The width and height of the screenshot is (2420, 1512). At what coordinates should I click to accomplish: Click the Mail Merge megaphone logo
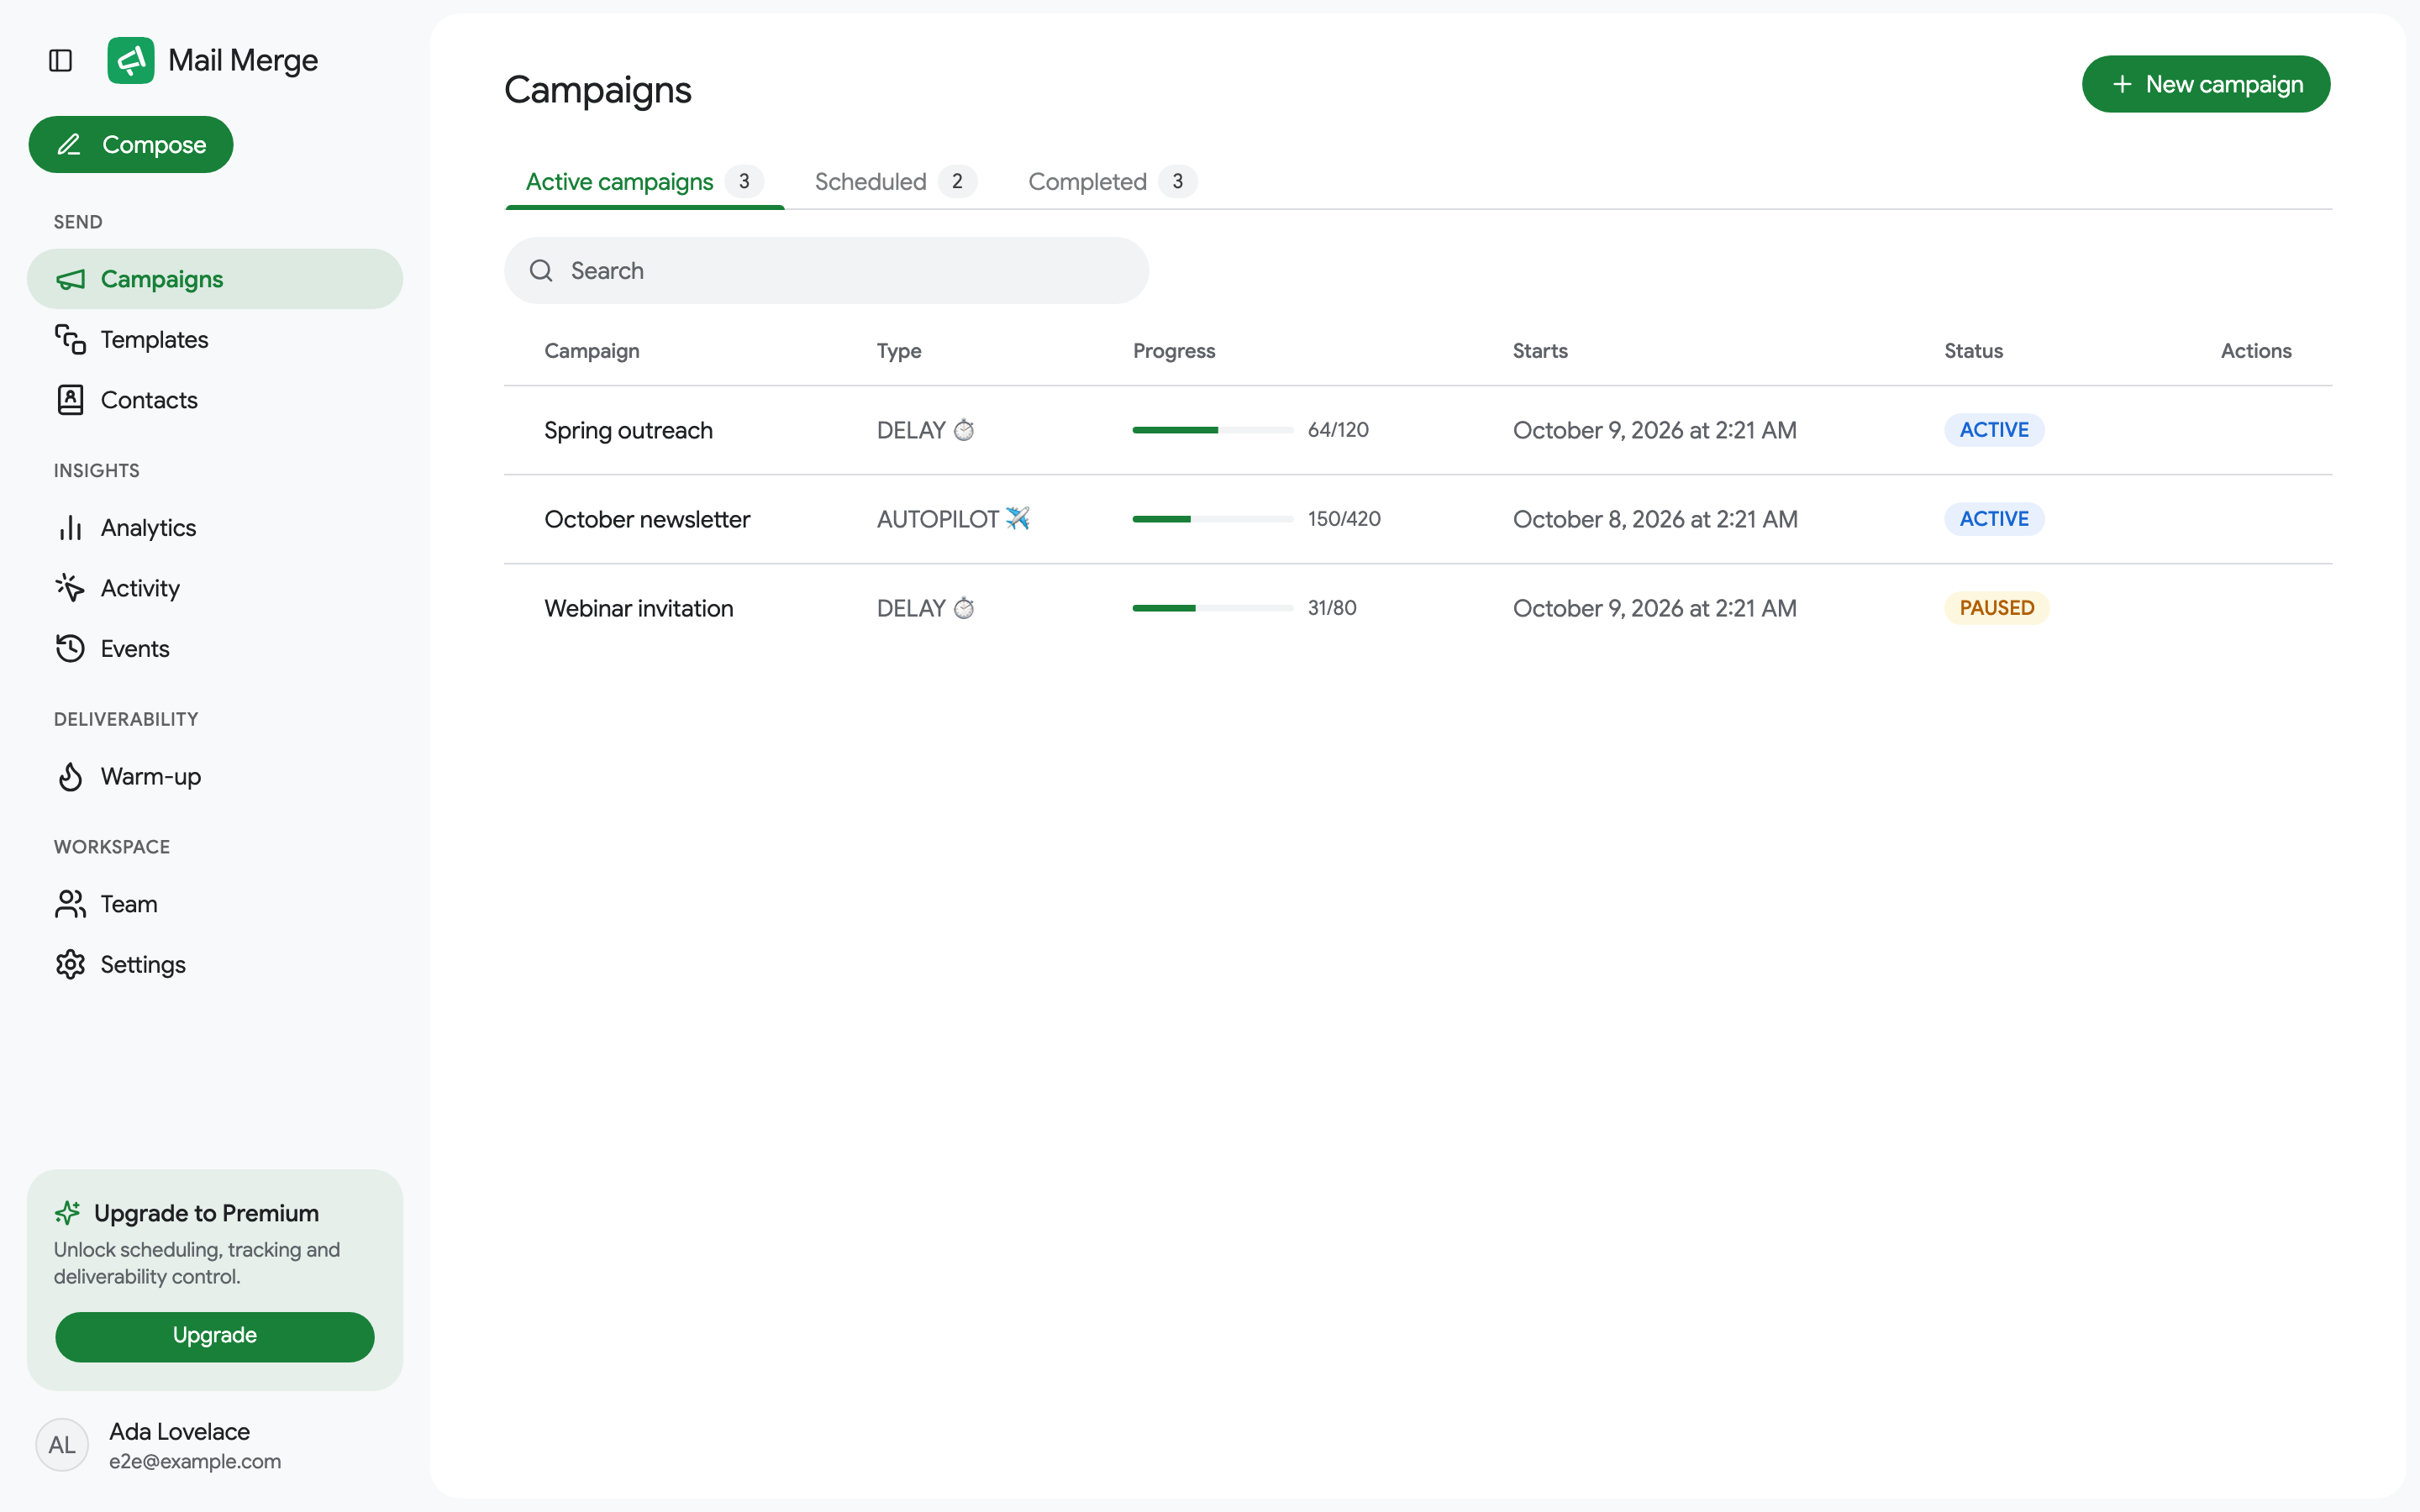pos(131,61)
